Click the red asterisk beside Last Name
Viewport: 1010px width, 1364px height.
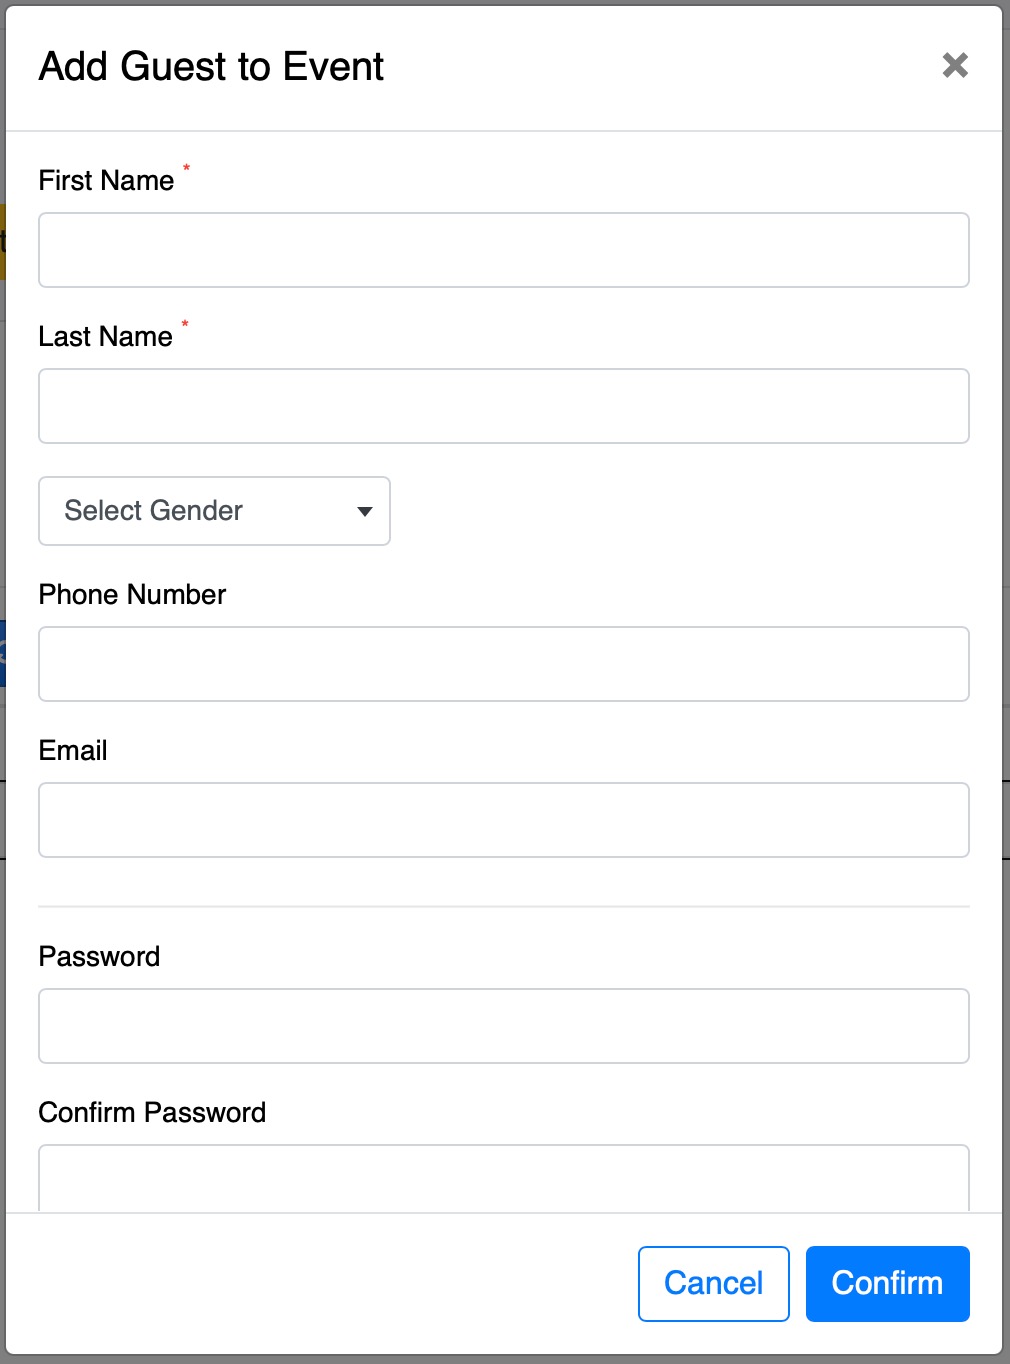pyautogui.click(x=185, y=324)
